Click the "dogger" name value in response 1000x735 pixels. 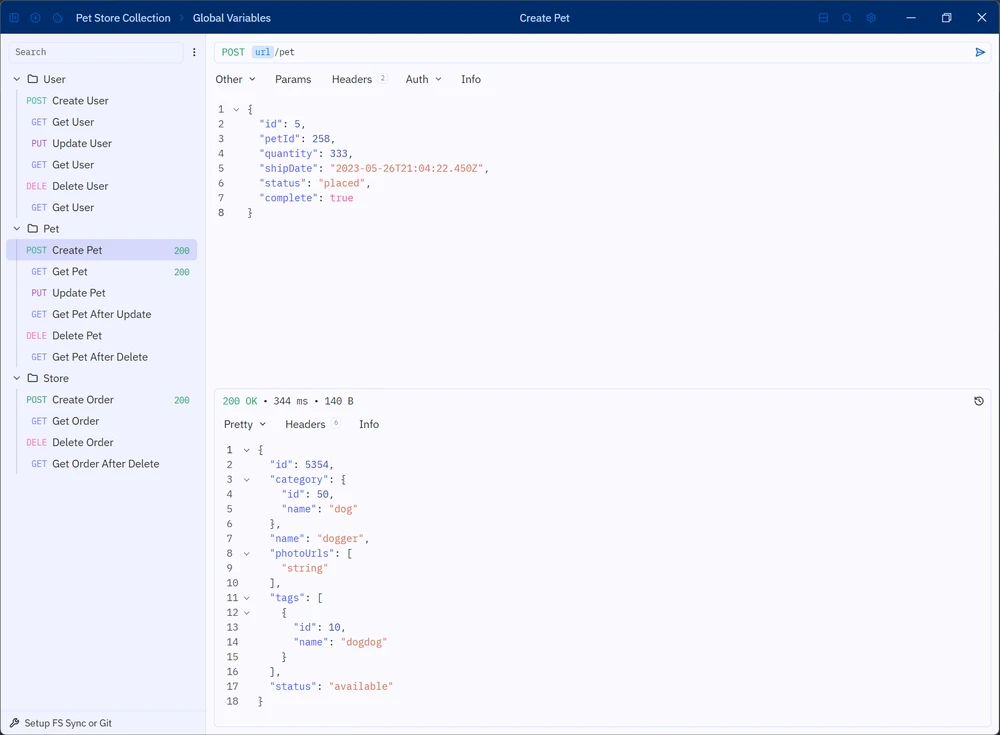pos(341,538)
